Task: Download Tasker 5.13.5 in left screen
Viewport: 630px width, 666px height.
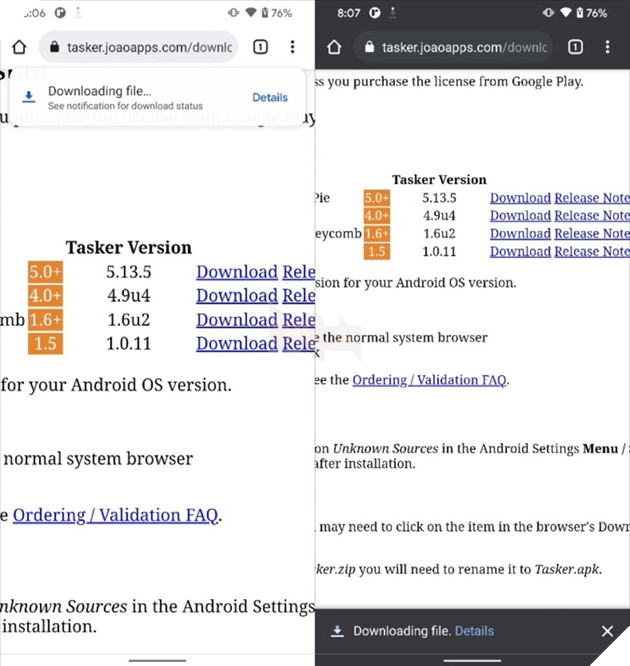Action: (x=237, y=272)
